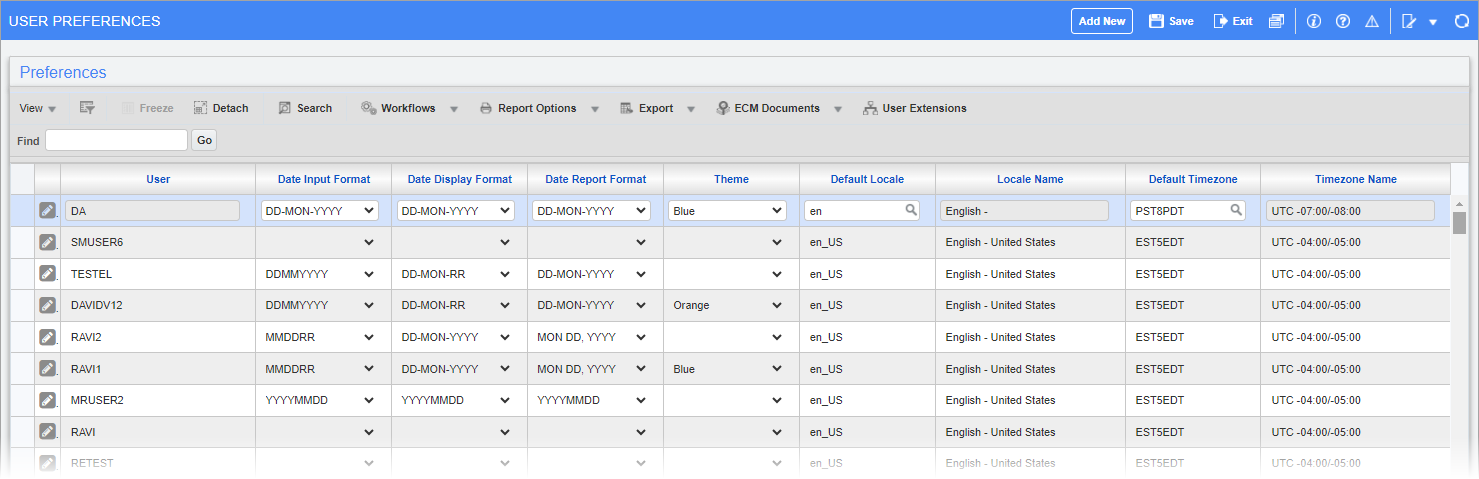Click the Locale Name column header
The image size is (1479, 479).
(1030, 179)
